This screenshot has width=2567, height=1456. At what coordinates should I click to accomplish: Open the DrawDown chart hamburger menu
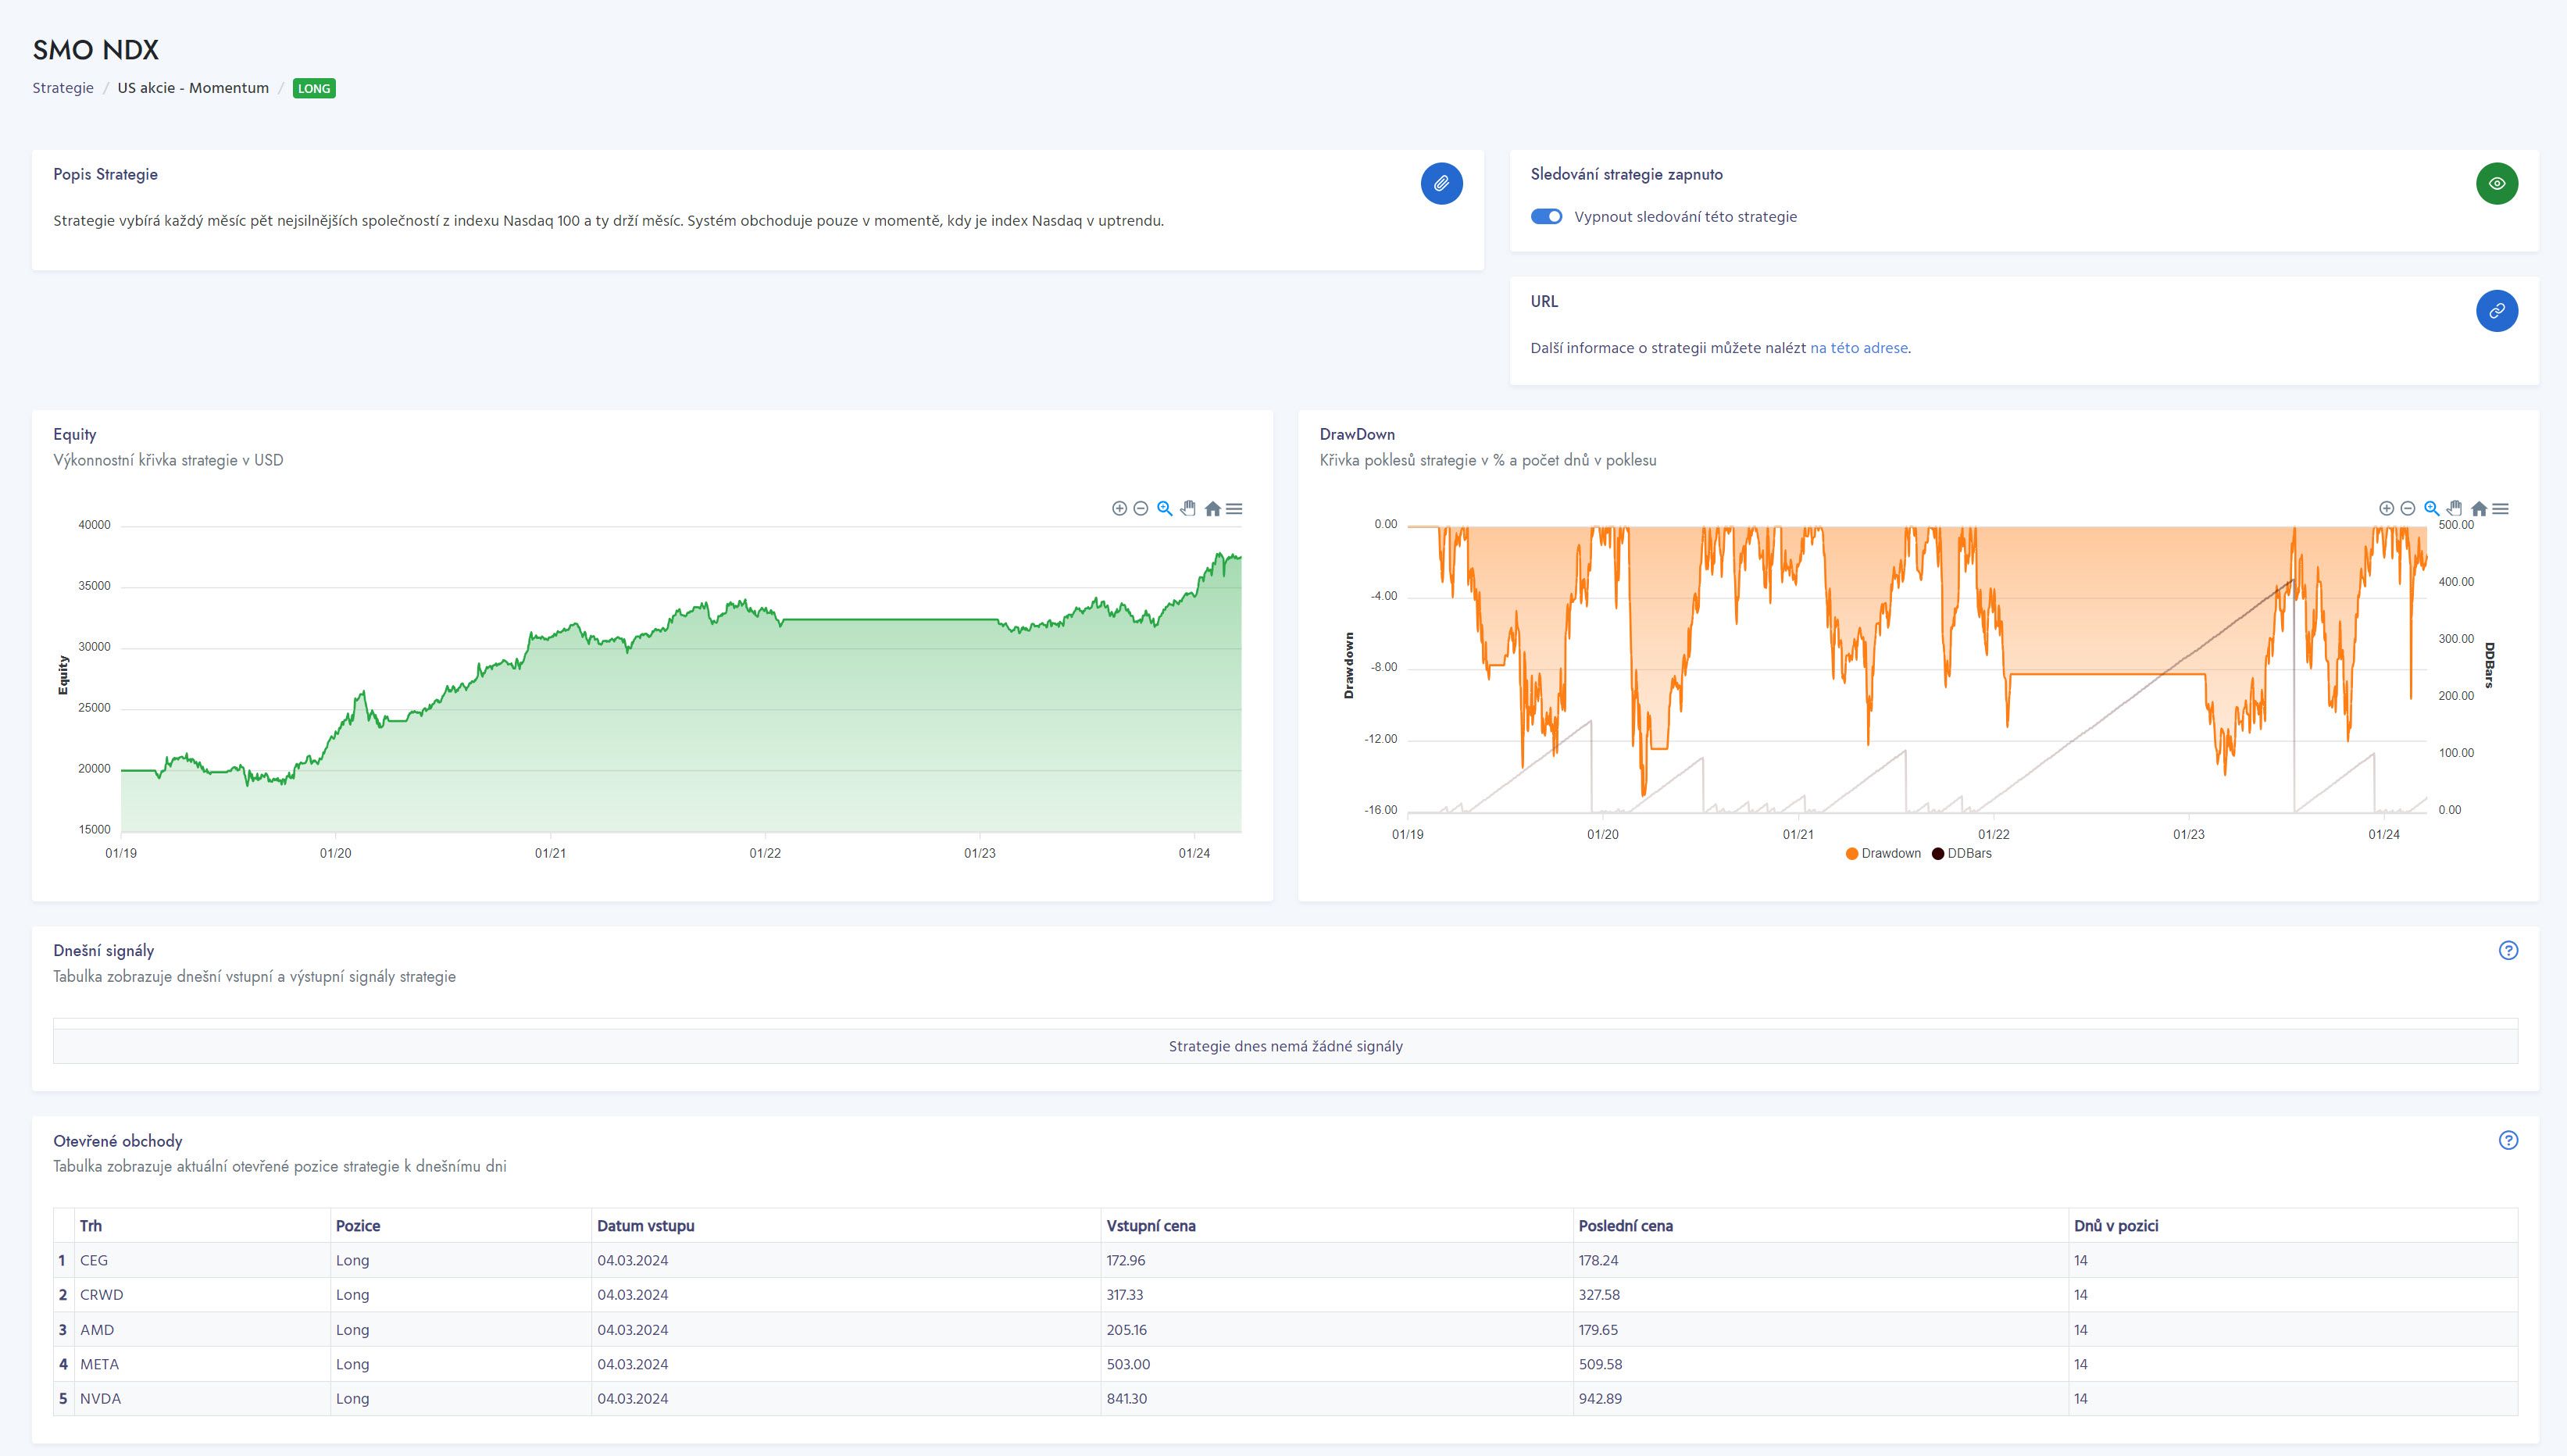[x=2501, y=509]
